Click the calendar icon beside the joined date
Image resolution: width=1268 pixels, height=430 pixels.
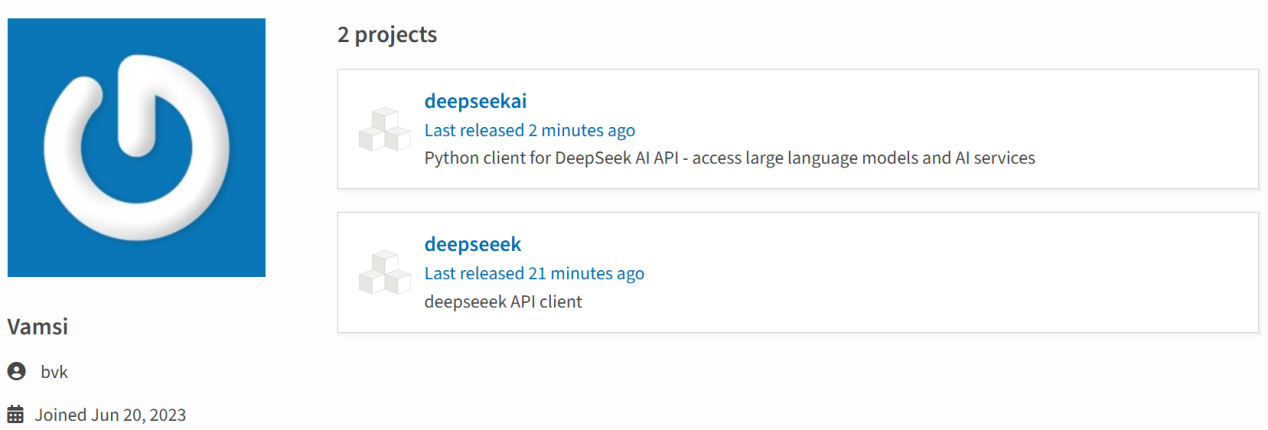click(x=16, y=414)
